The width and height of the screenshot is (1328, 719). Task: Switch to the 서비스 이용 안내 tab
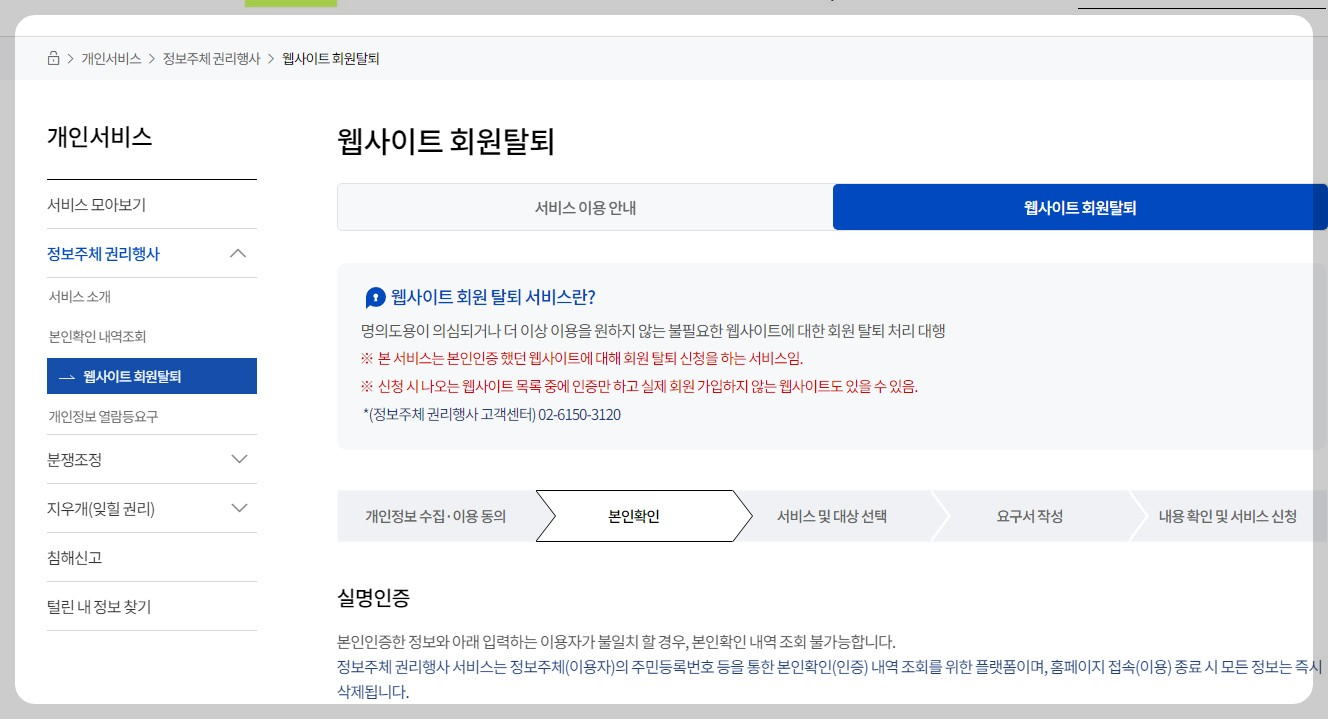(x=584, y=206)
